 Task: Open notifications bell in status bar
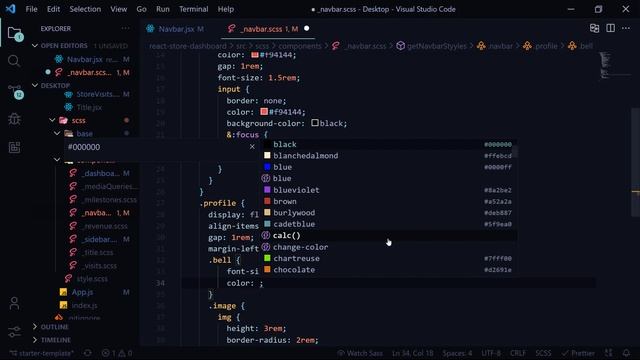(626, 353)
